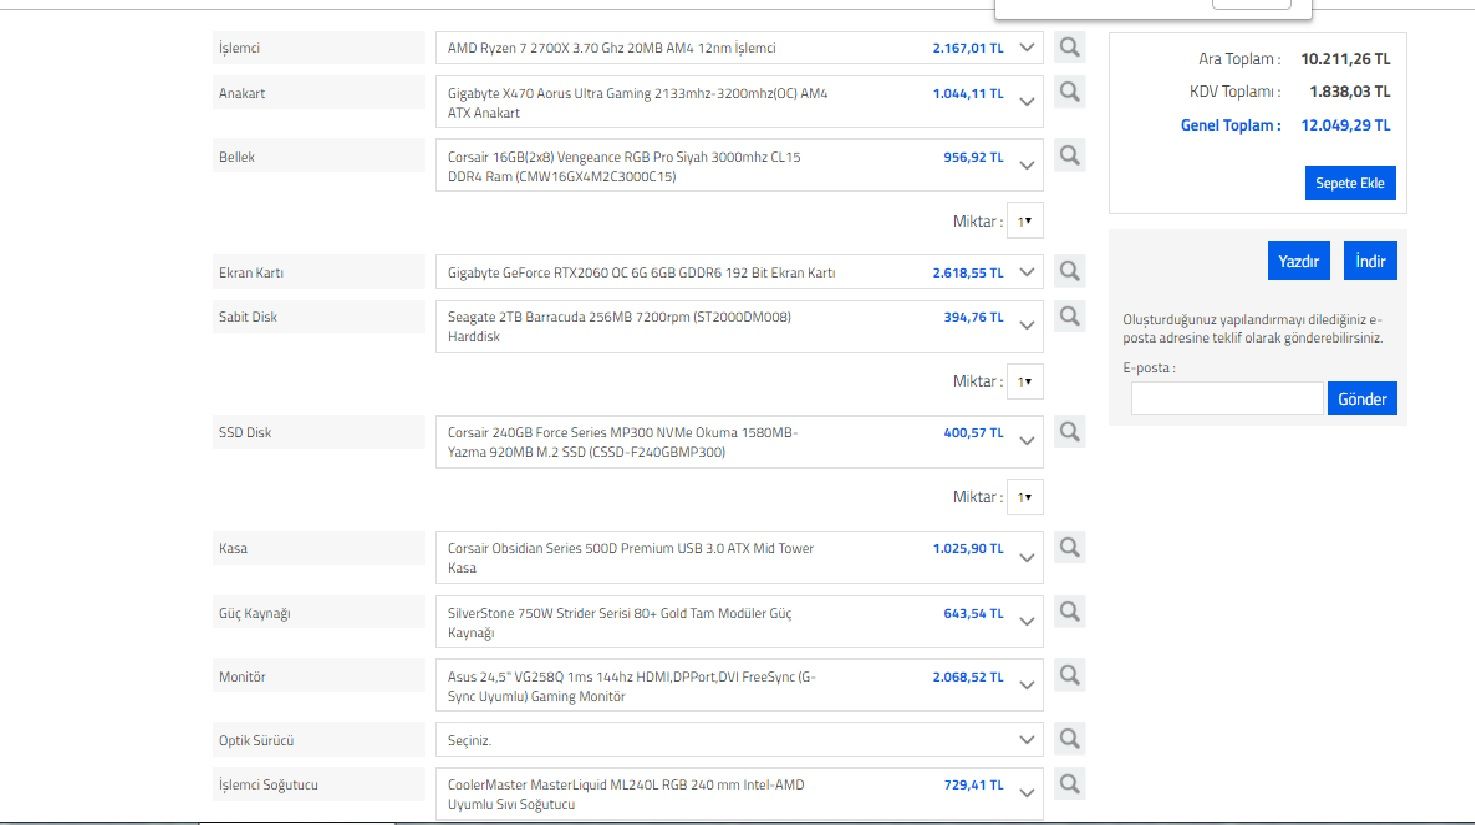The height and width of the screenshot is (825, 1475).
Task: Click the Sepete Ekle button
Action: click(x=1350, y=183)
